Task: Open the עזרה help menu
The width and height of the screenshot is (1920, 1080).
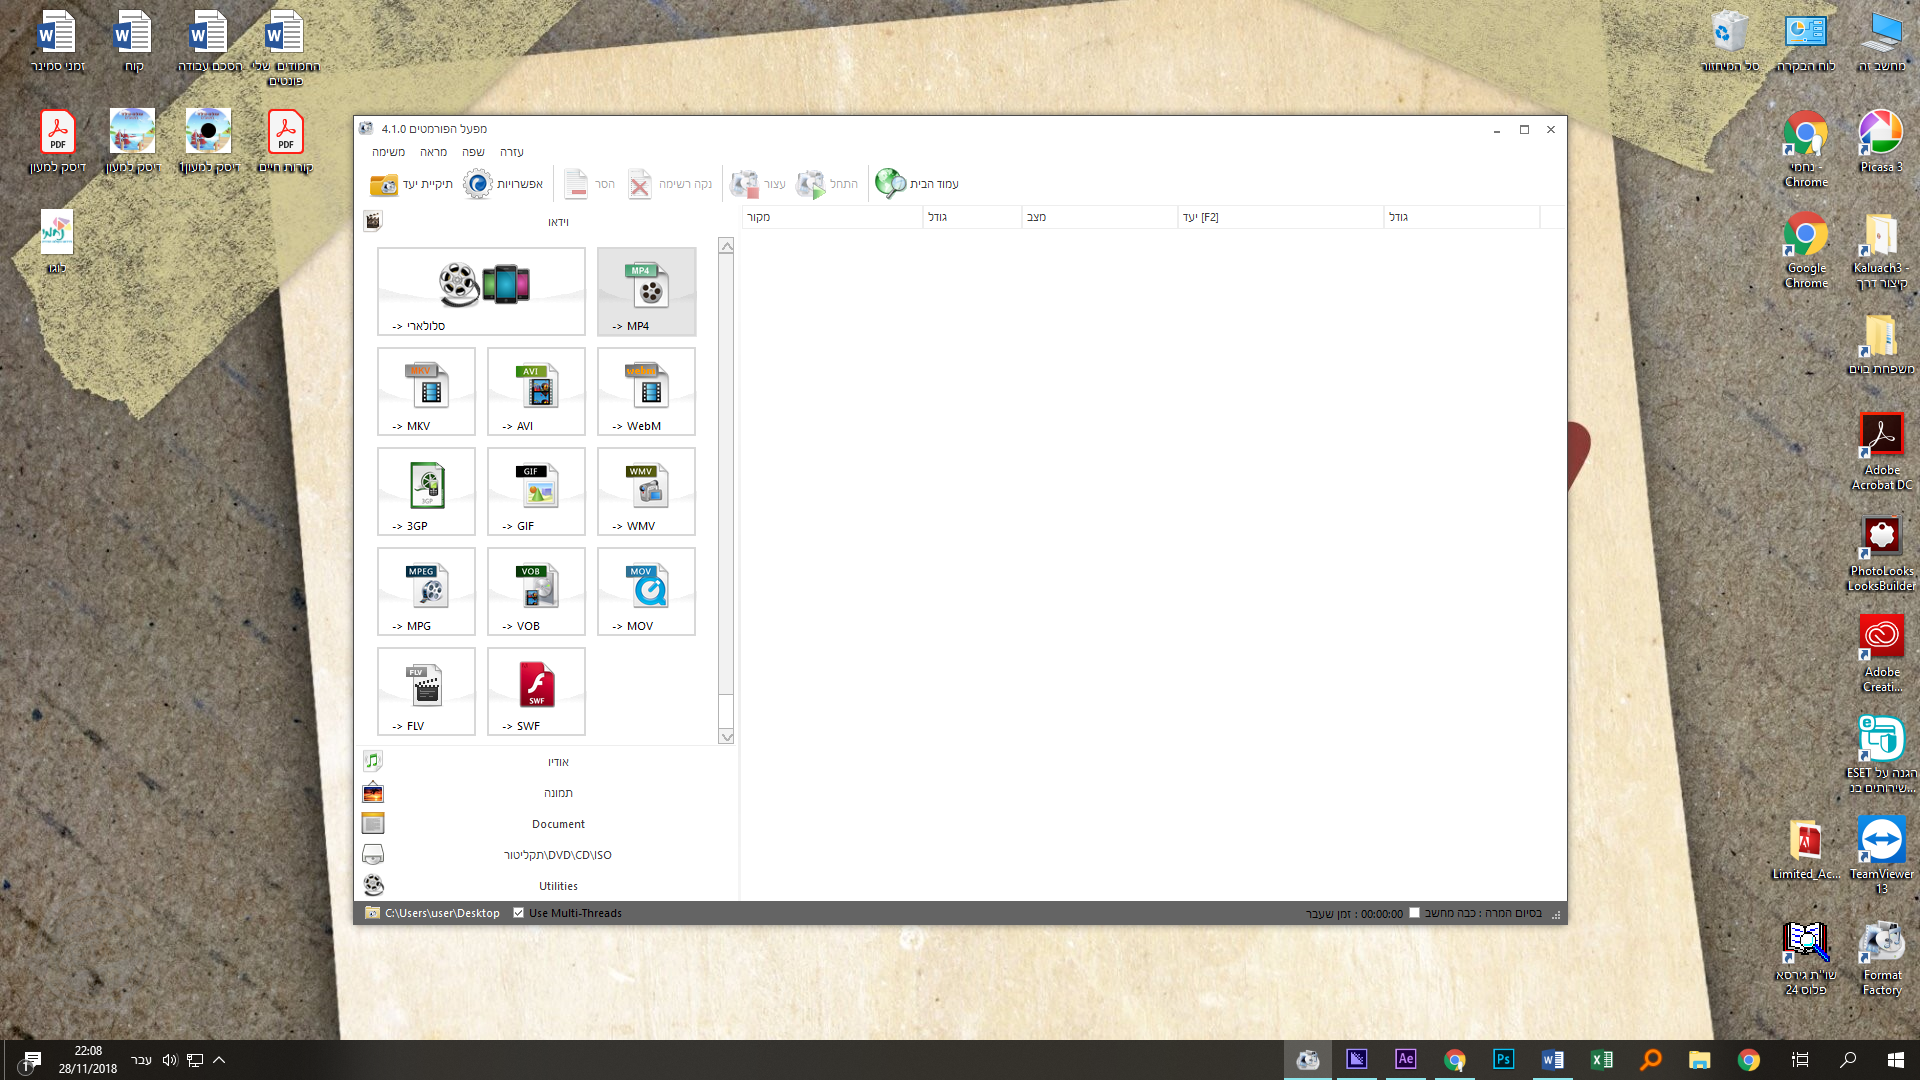Action: pyautogui.click(x=511, y=152)
